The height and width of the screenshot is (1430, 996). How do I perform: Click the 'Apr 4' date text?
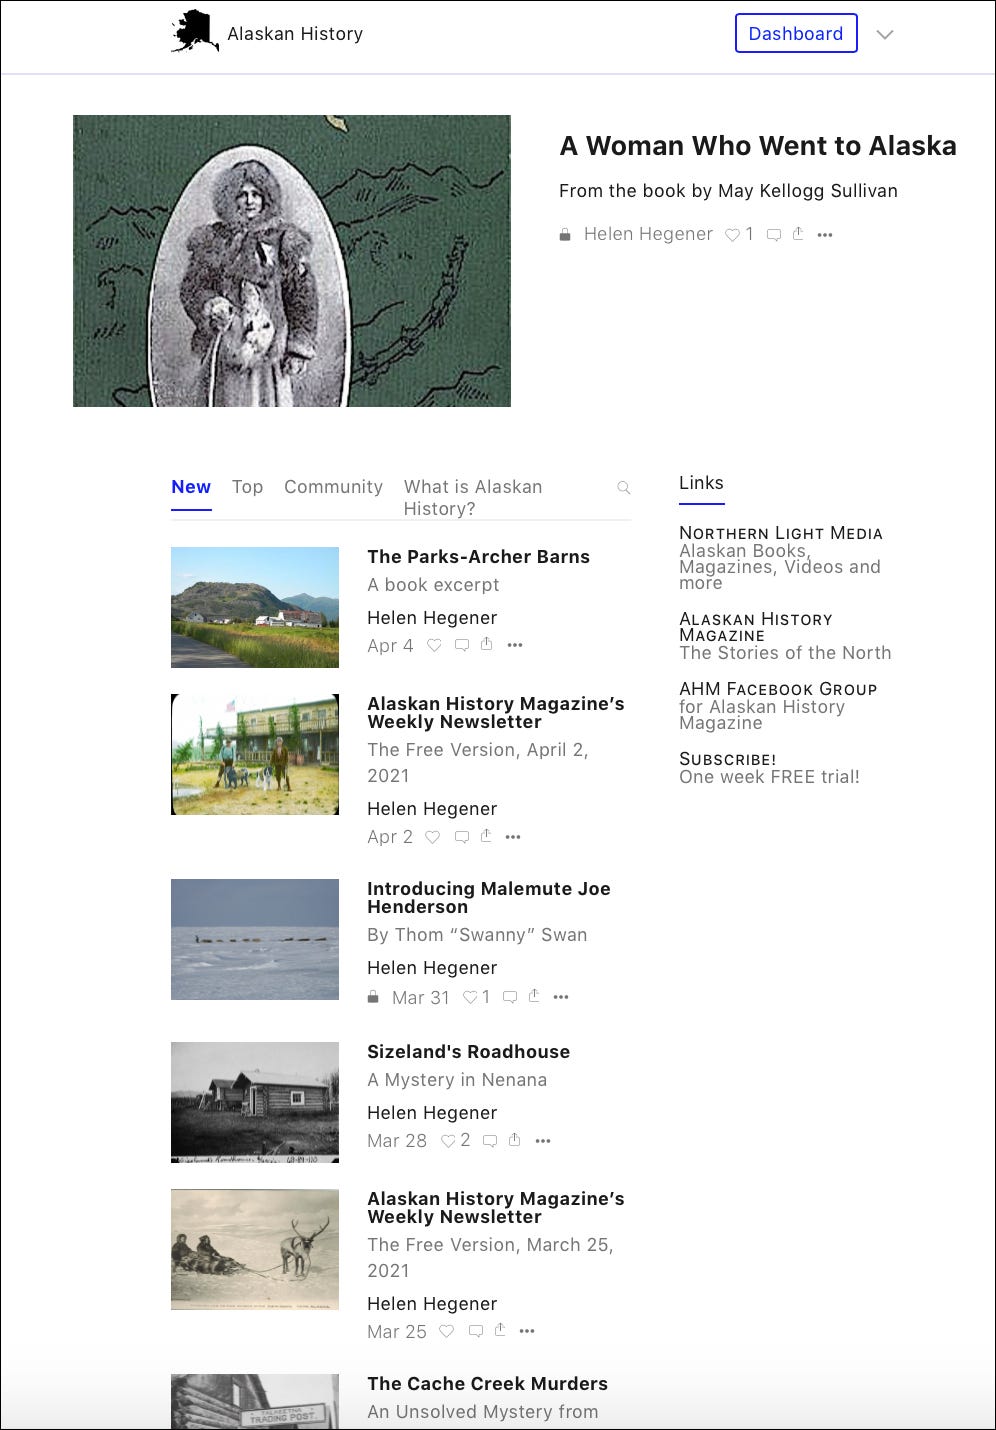pos(390,646)
